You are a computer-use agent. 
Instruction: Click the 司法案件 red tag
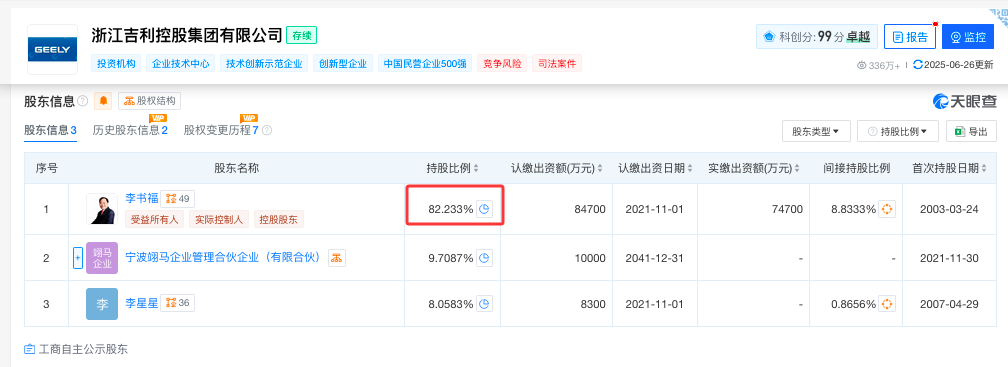tap(557, 64)
